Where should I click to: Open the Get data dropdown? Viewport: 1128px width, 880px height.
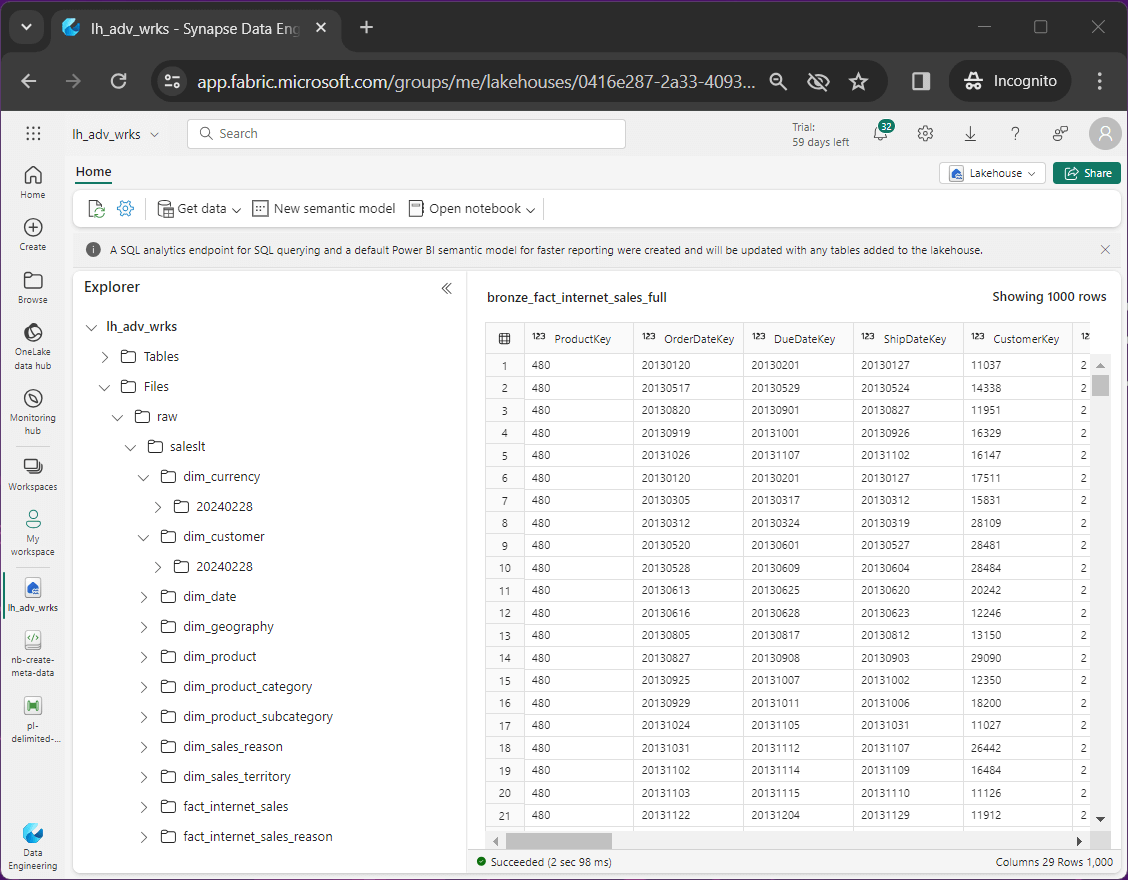(x=200, y=209)
